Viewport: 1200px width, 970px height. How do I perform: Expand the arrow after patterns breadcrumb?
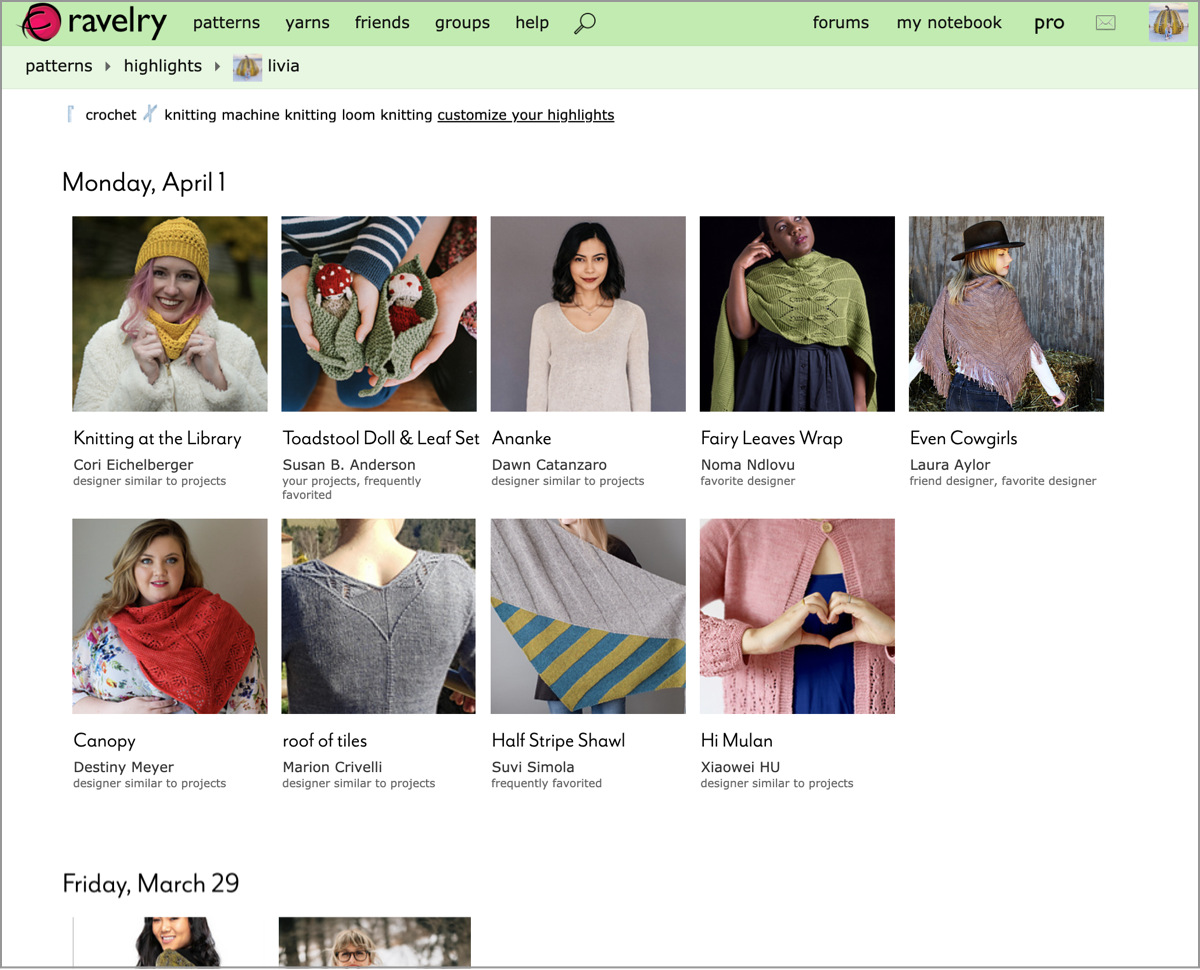click(108, 67)
